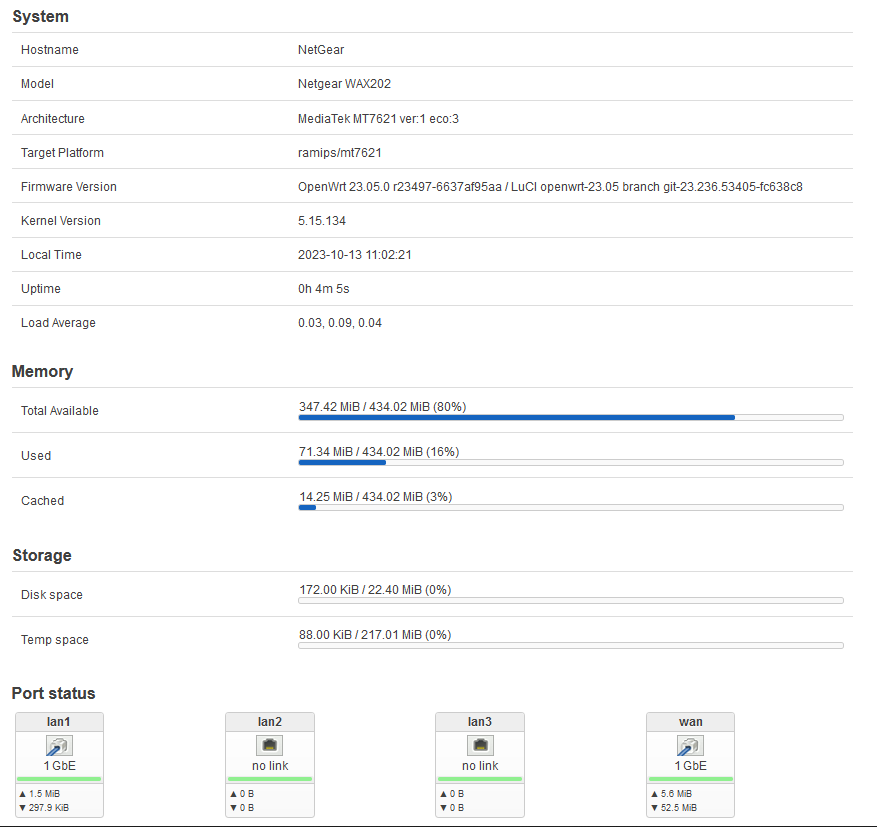Click the System section heading

(40, 17)
